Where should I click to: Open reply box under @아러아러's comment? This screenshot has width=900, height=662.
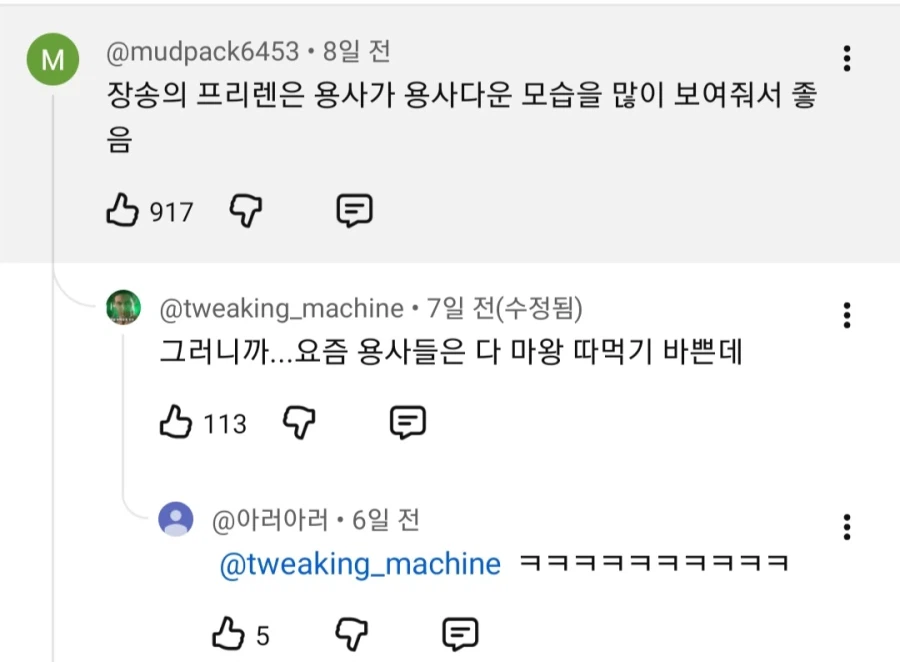460,633
